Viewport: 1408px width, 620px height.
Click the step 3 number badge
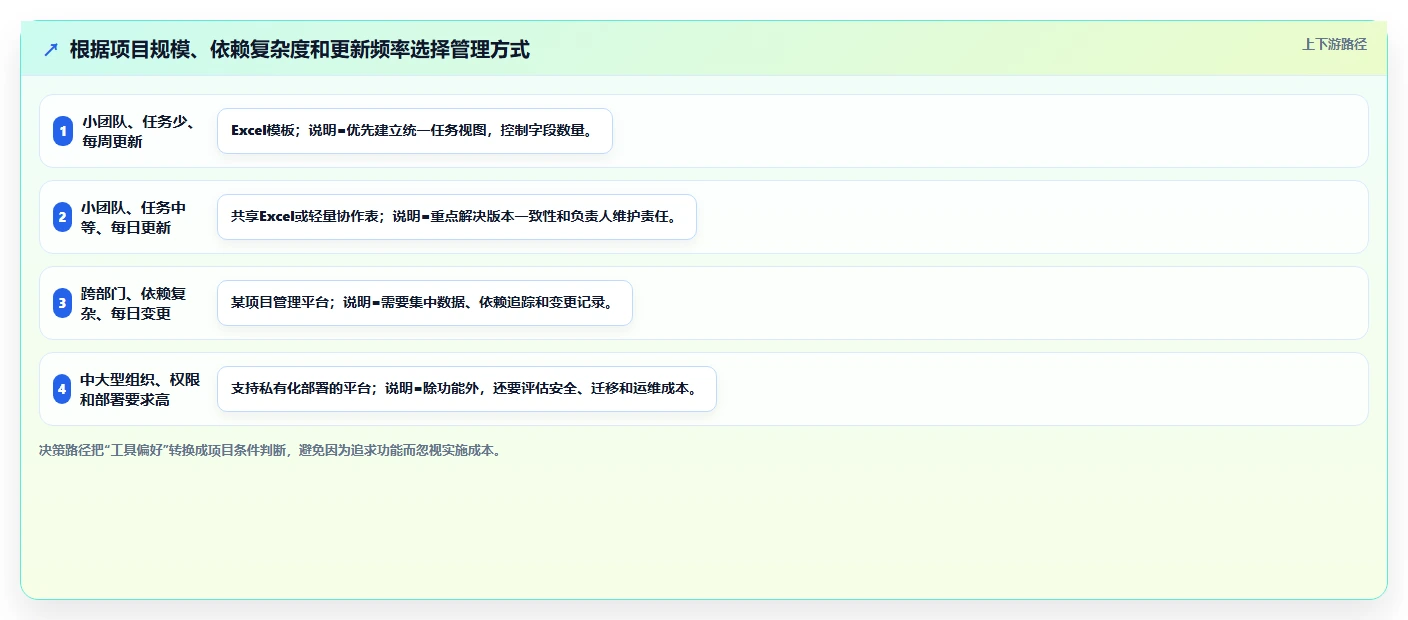[63, 303]
